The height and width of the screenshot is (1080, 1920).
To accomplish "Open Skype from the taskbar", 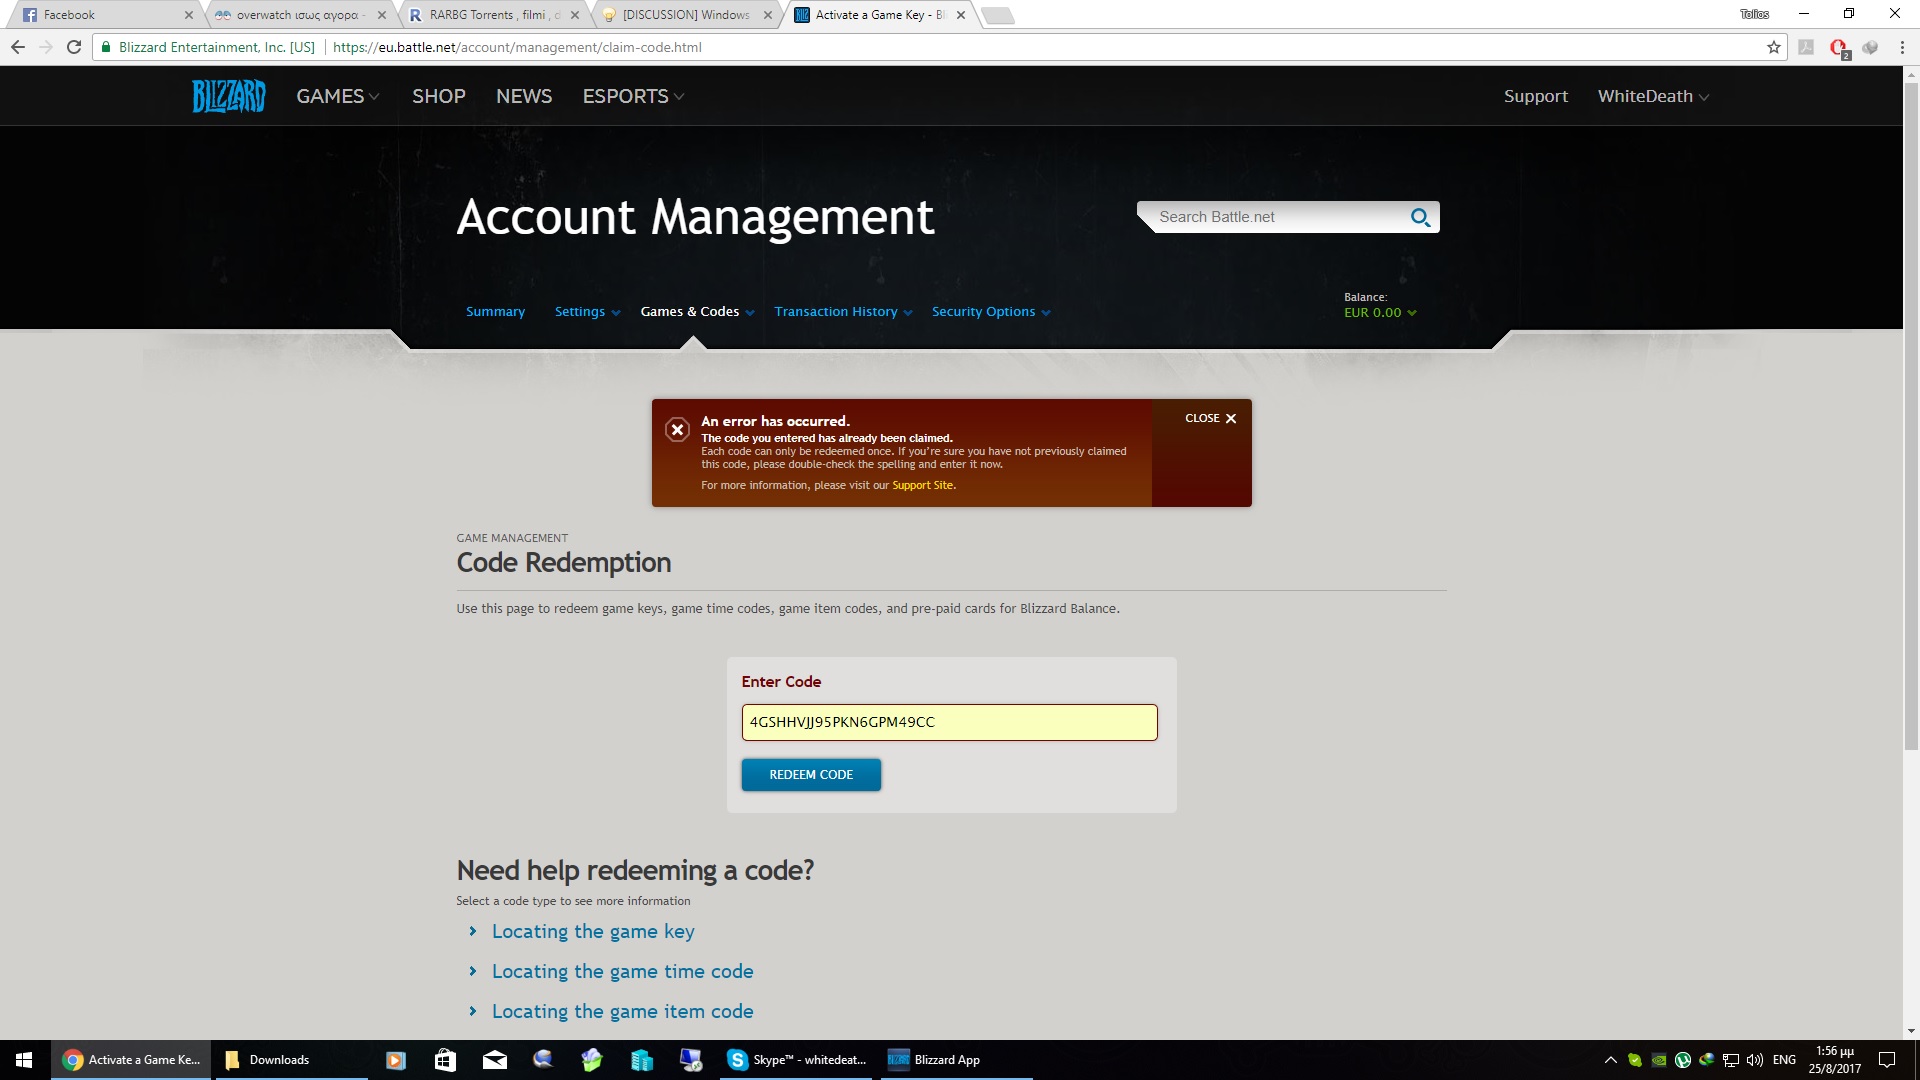I will coord(797,1060).
